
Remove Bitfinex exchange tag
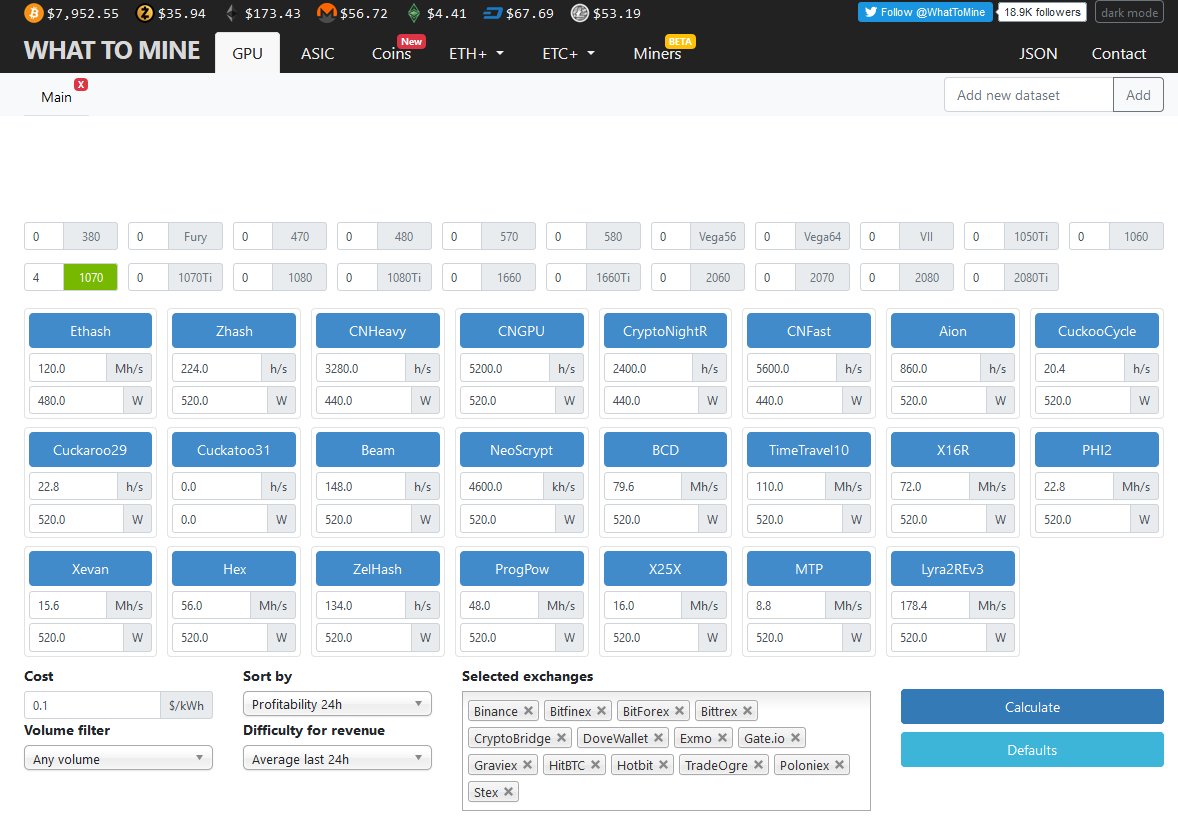pos(601,711)
